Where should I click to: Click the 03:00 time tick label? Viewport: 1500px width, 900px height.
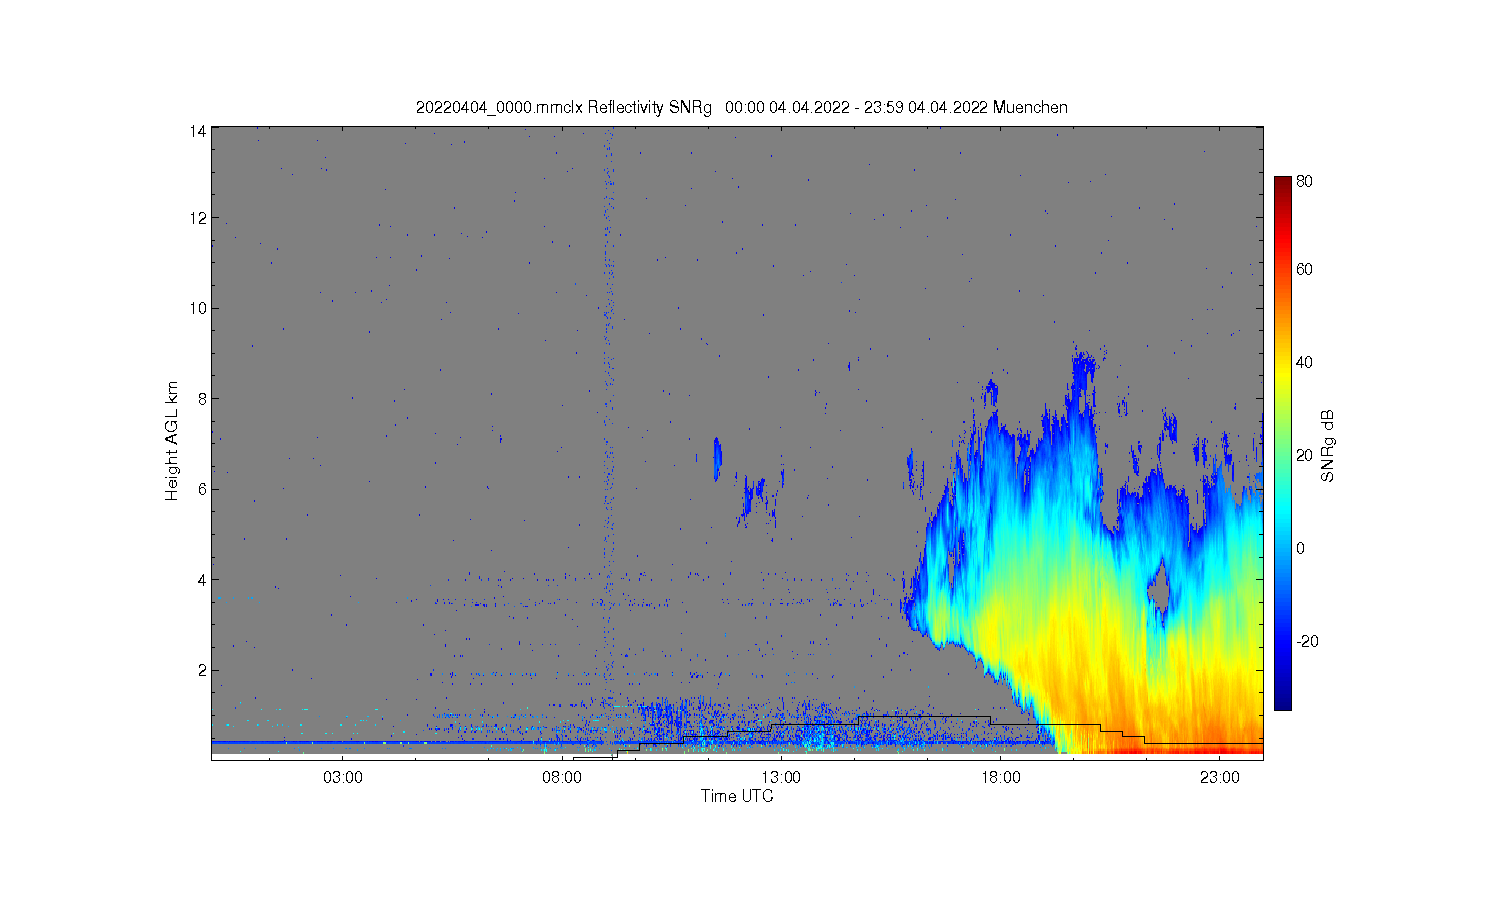(x=343, y=778)
